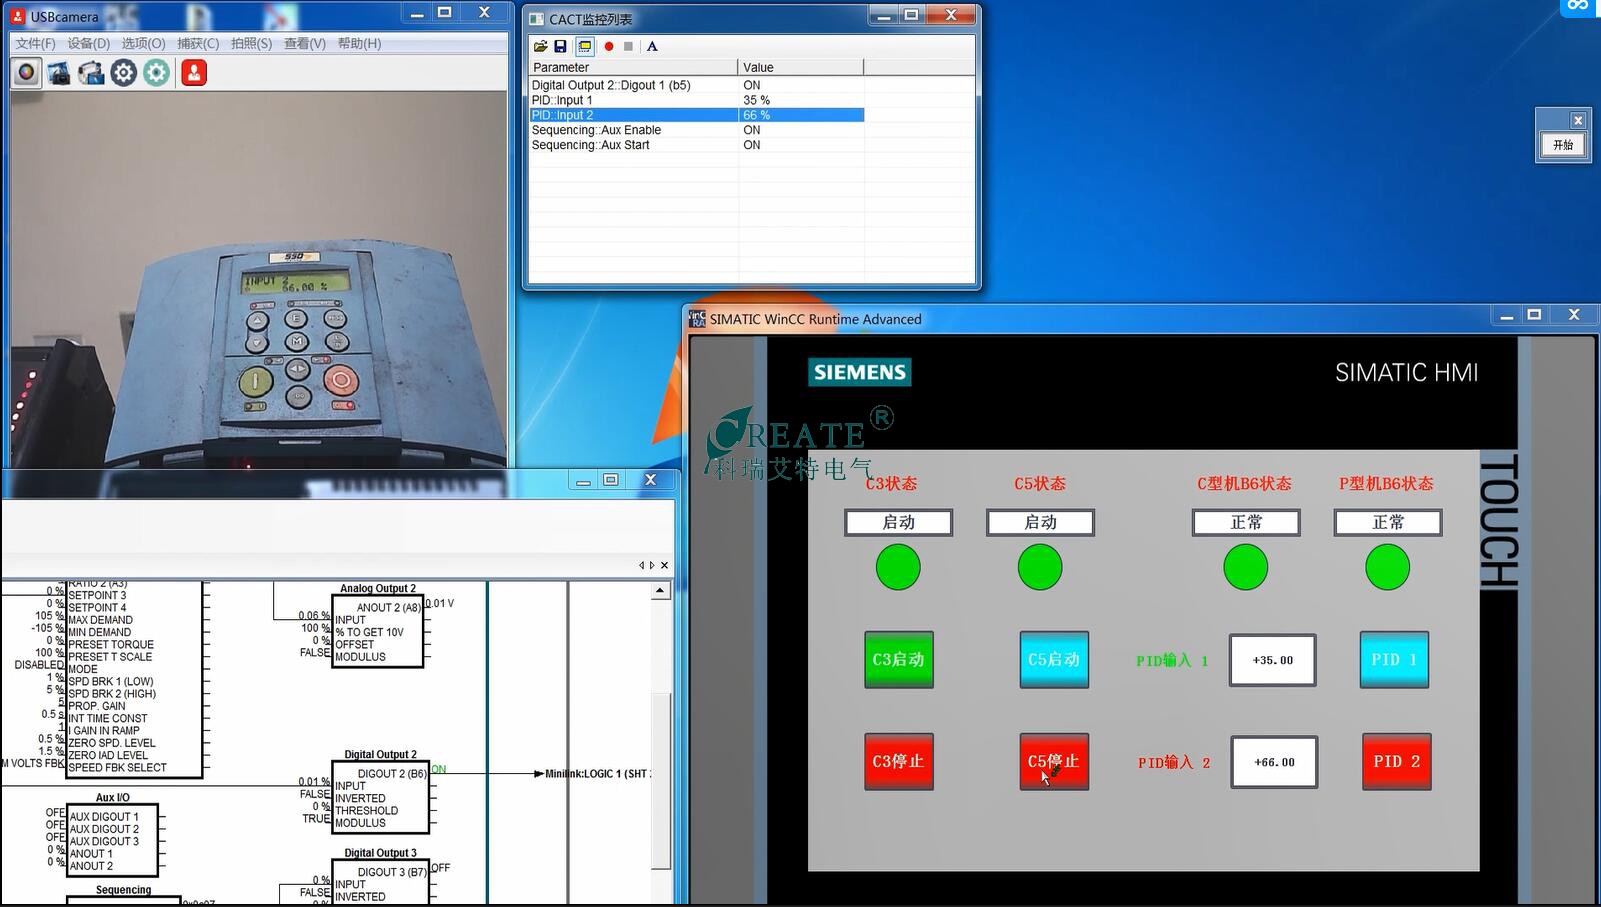Click the gray stop square in CACT toolbar
Image resolution: width=1601 pixels, height=907 pixels.
pyautogui.click(x=628, y=46)
